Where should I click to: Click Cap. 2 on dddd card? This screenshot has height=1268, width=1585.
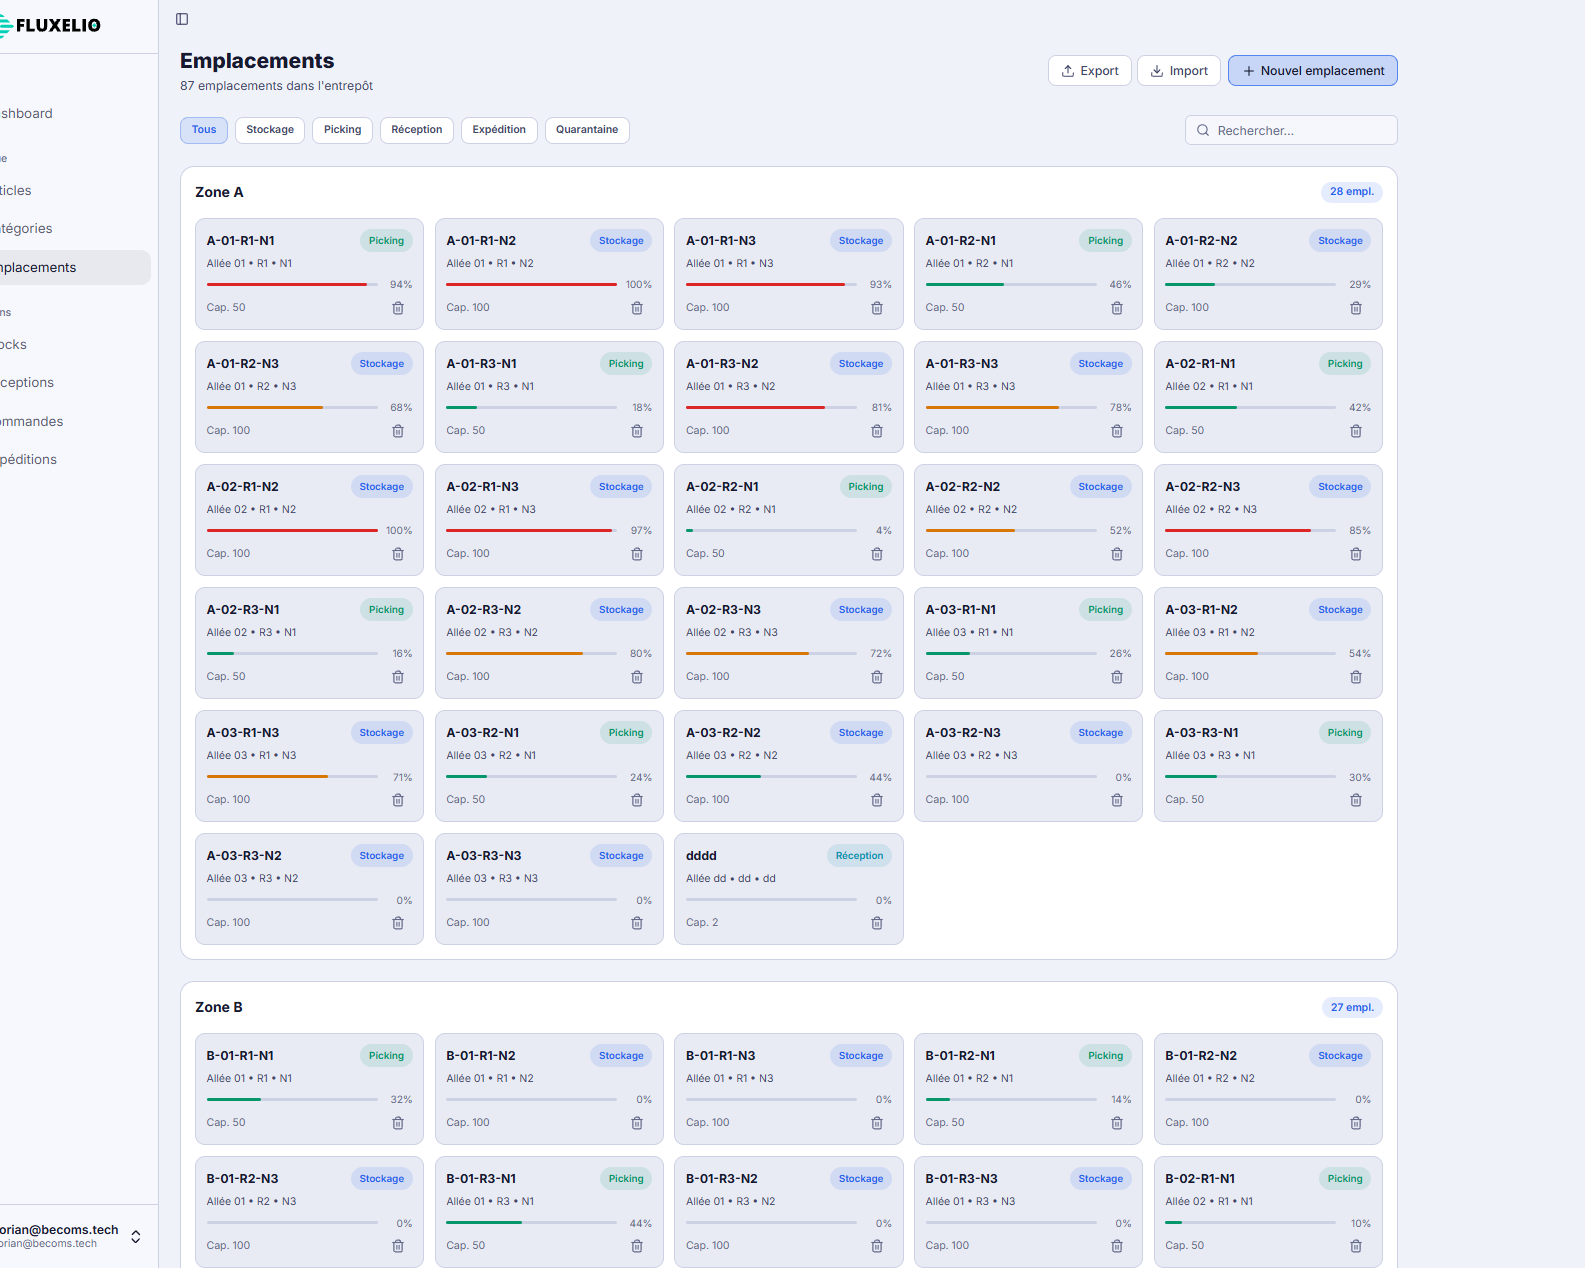coord(702,923)
